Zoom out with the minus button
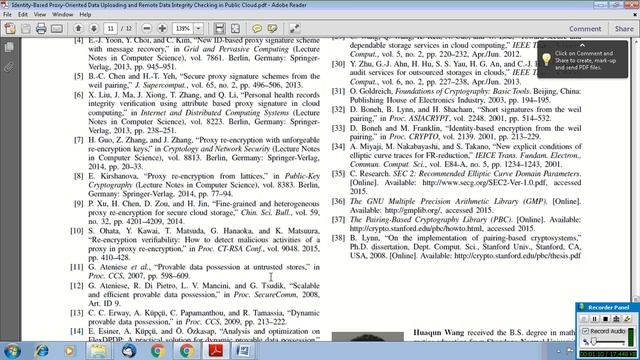Viewport: 640px width, 360px height. [147, 28]
